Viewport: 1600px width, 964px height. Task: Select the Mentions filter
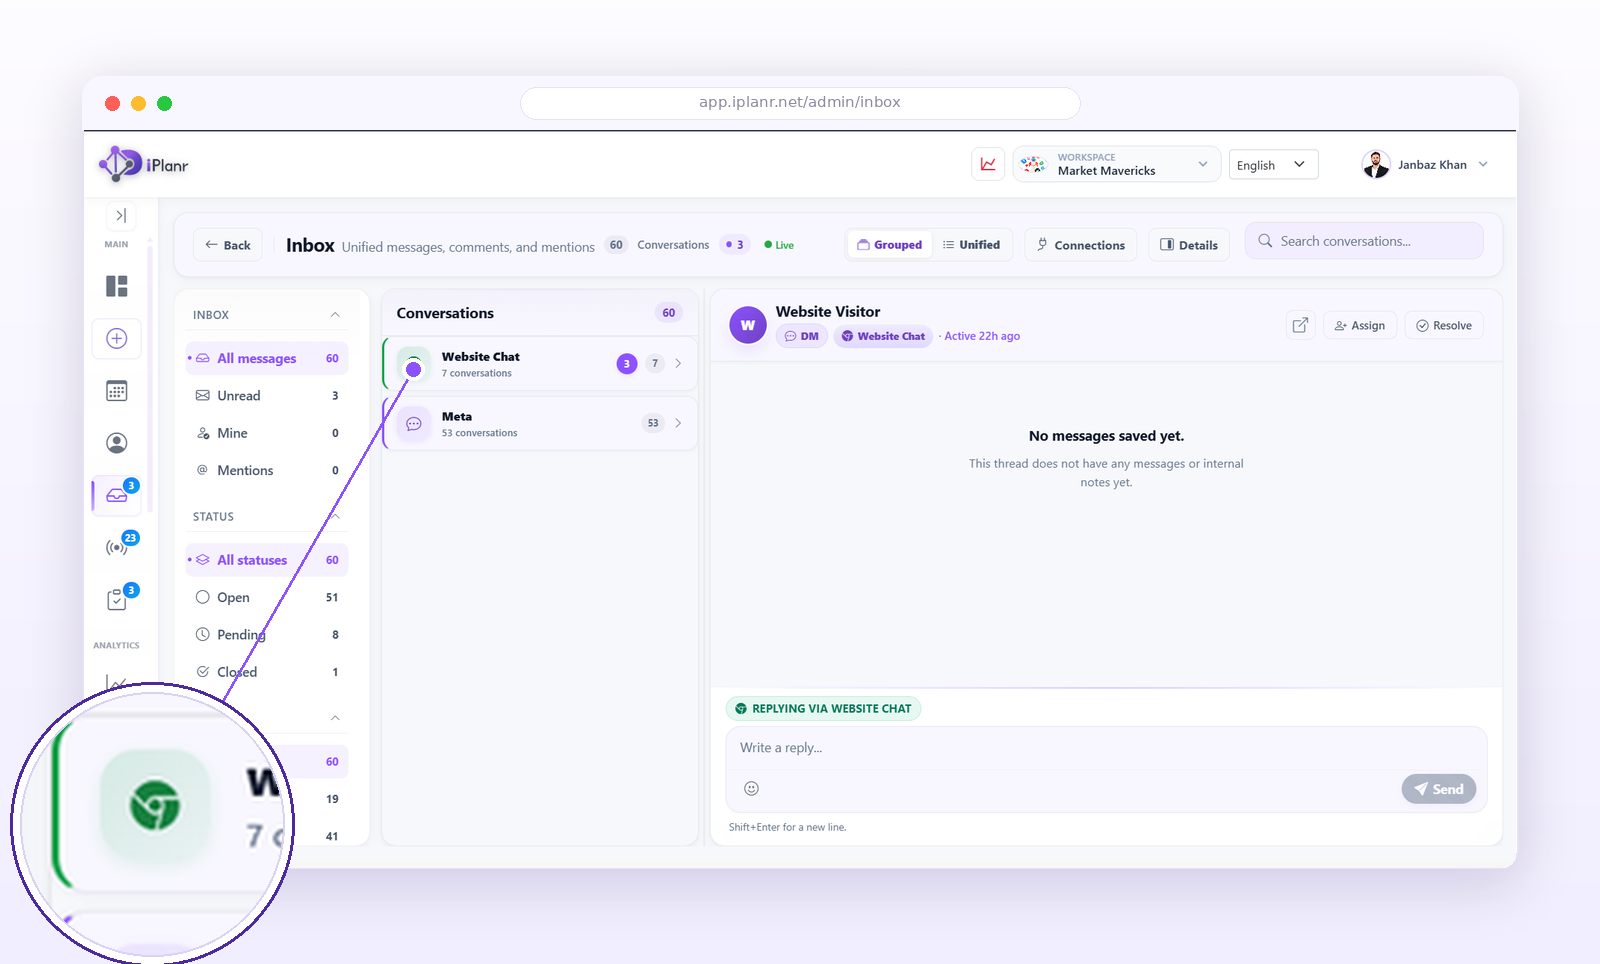pos(267,470)
